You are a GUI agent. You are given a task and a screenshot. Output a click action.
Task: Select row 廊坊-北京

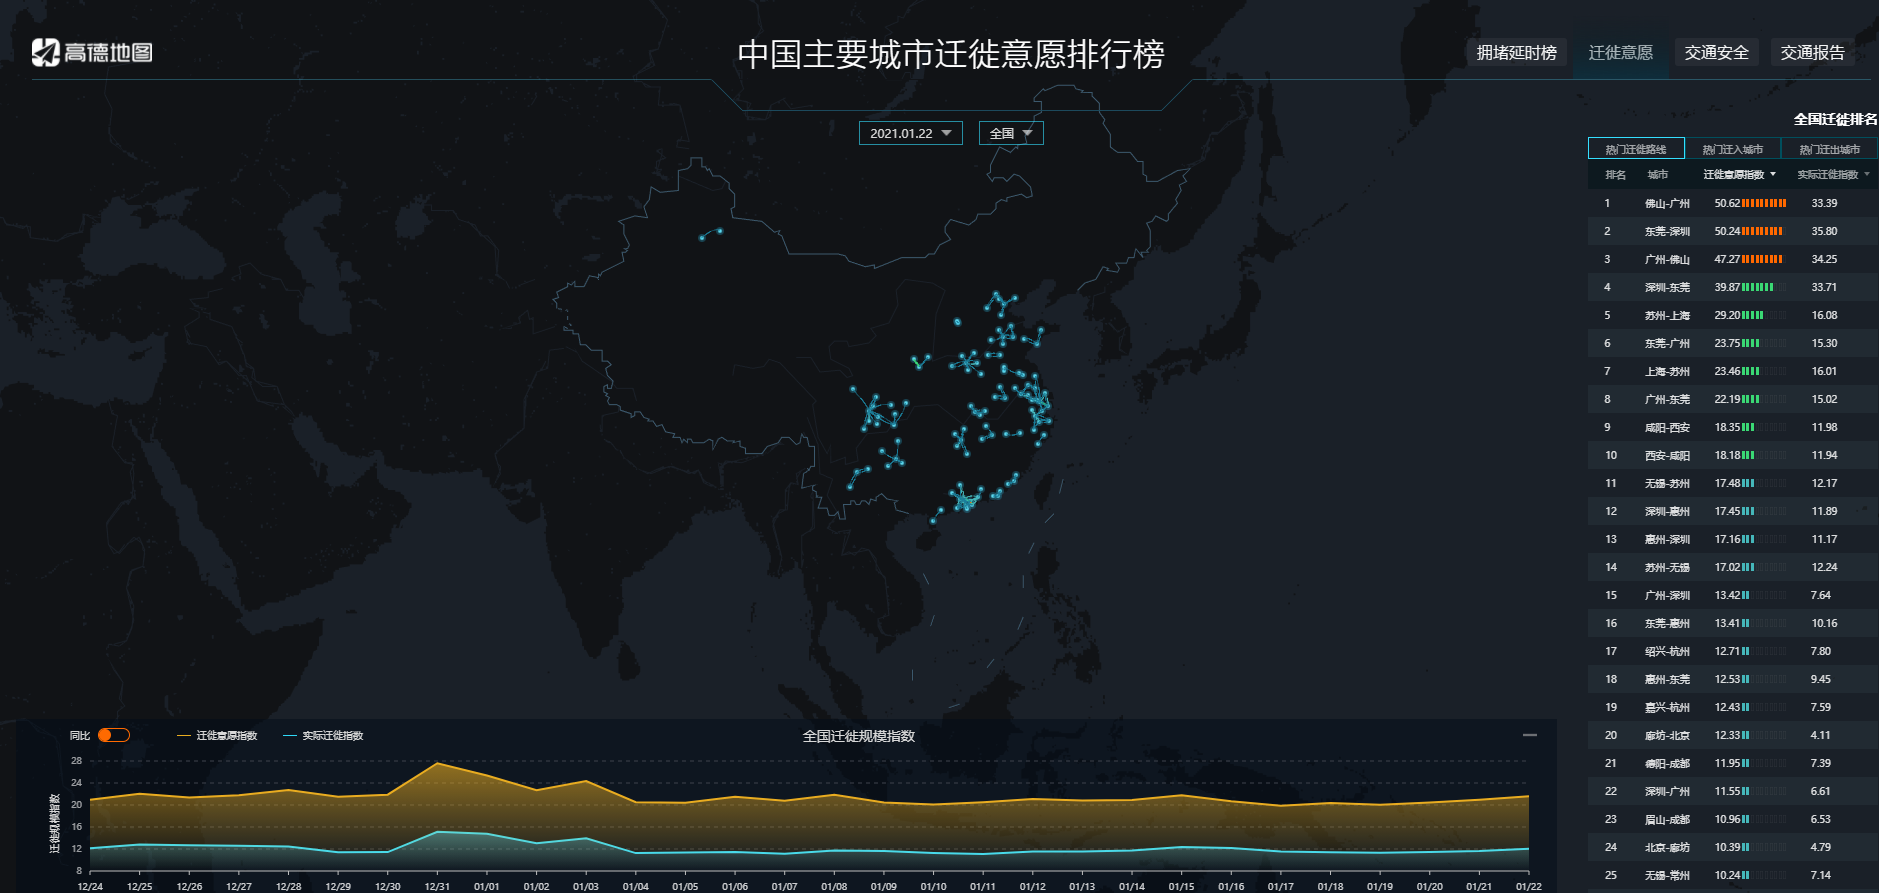[1733, 735]
